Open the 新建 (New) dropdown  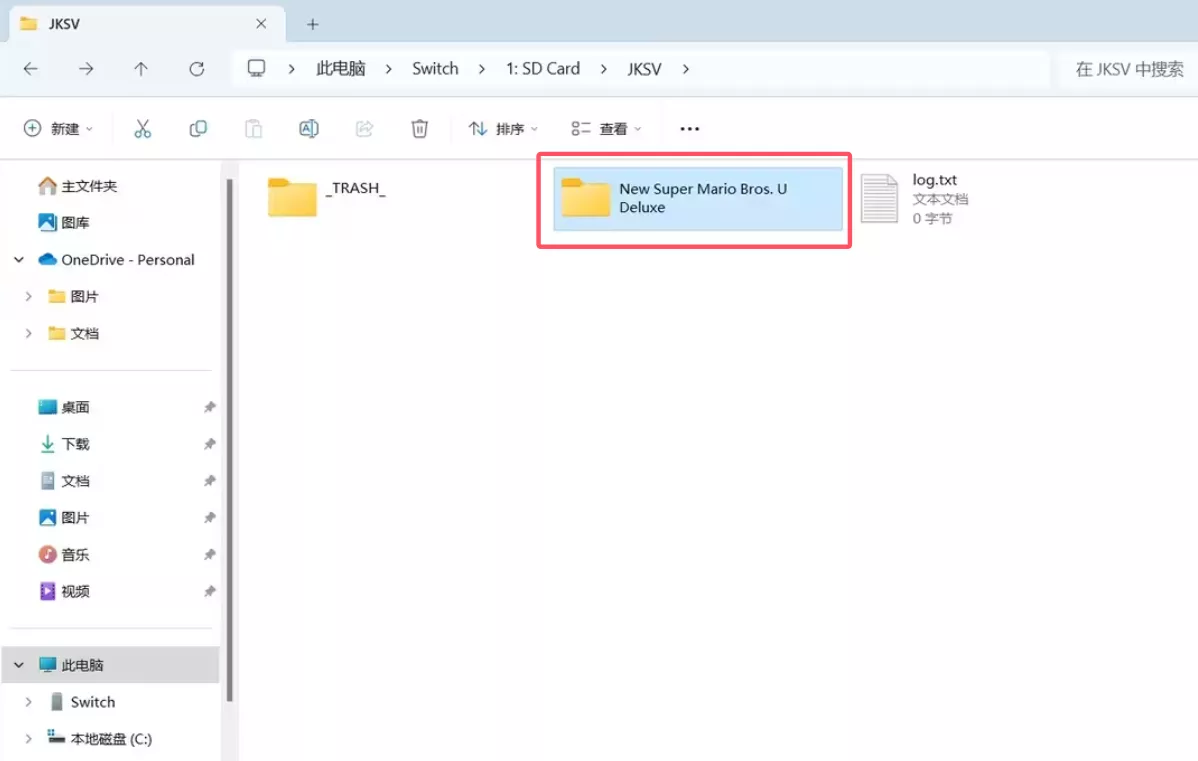[x=58, y=128]
